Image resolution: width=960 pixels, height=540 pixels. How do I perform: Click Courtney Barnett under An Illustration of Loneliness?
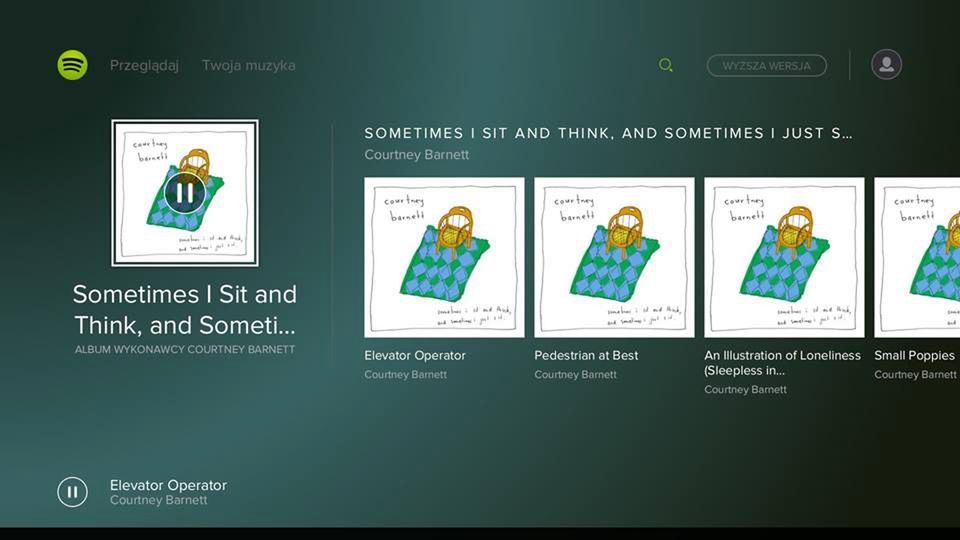pos(745,389)
